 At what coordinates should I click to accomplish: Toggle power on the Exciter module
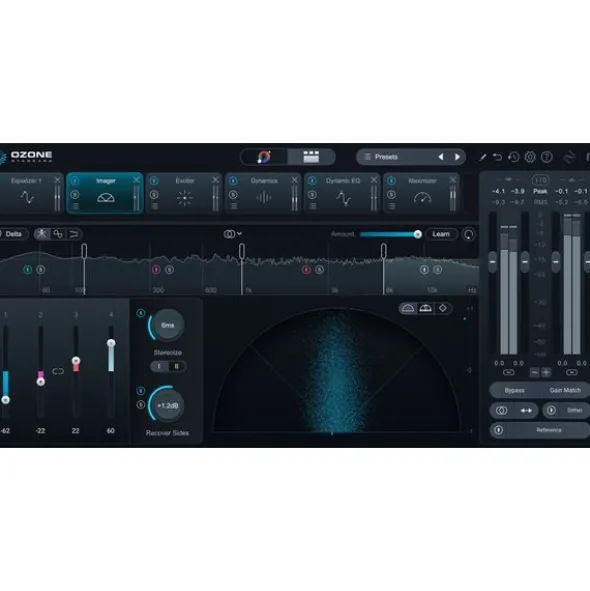pyautogui.click(x=154, y=181)
